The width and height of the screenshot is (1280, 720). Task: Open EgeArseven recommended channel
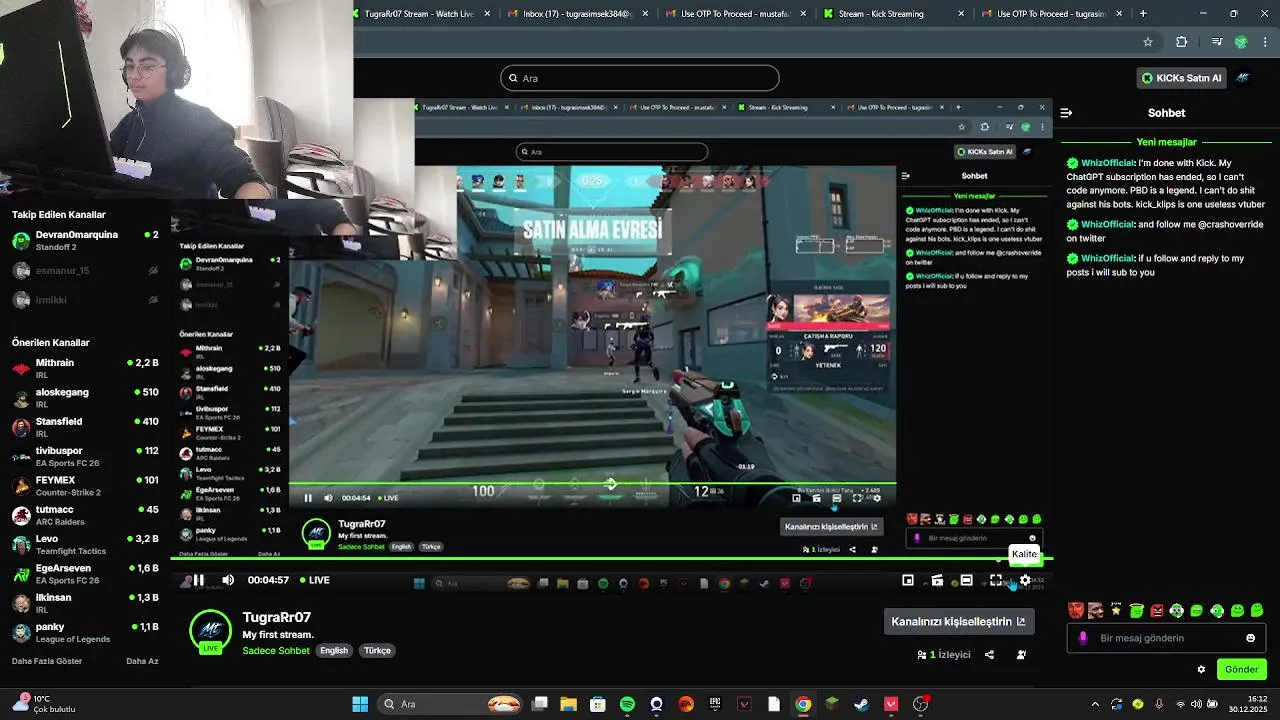pyautogui.click(x=85, y=573)
